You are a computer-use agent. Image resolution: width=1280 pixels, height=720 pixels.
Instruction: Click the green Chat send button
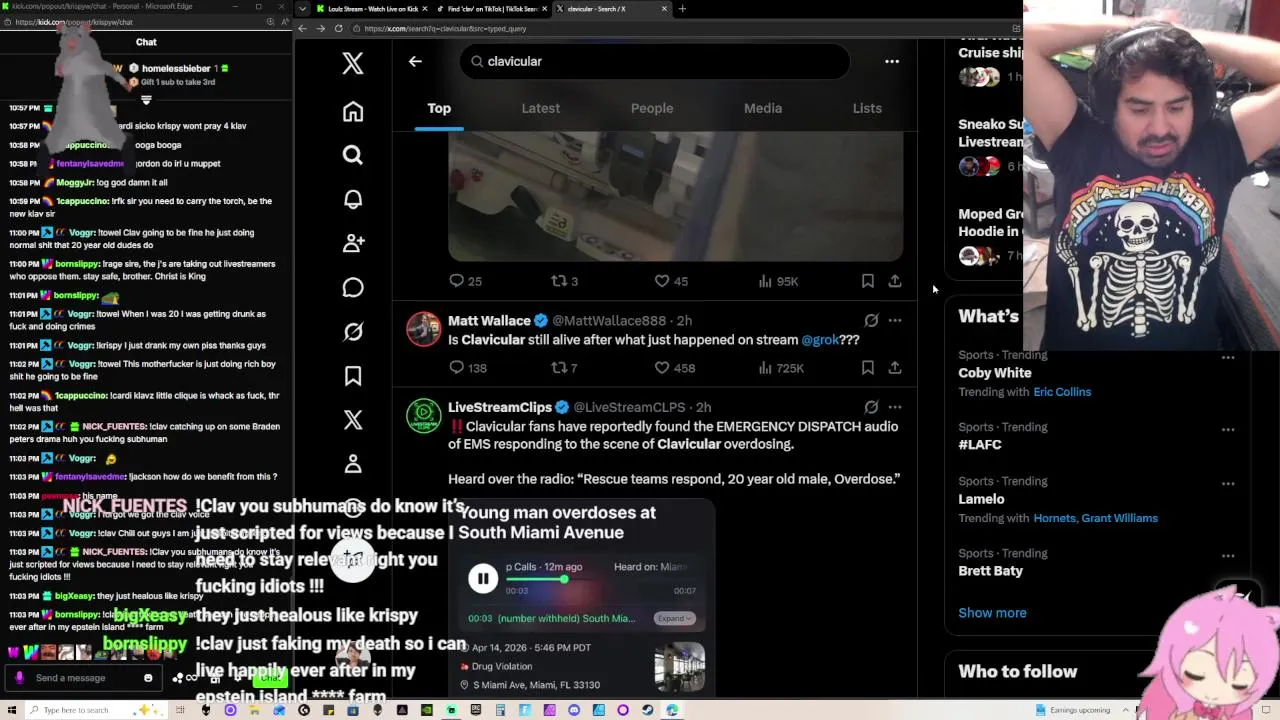(x=269, y=678)
